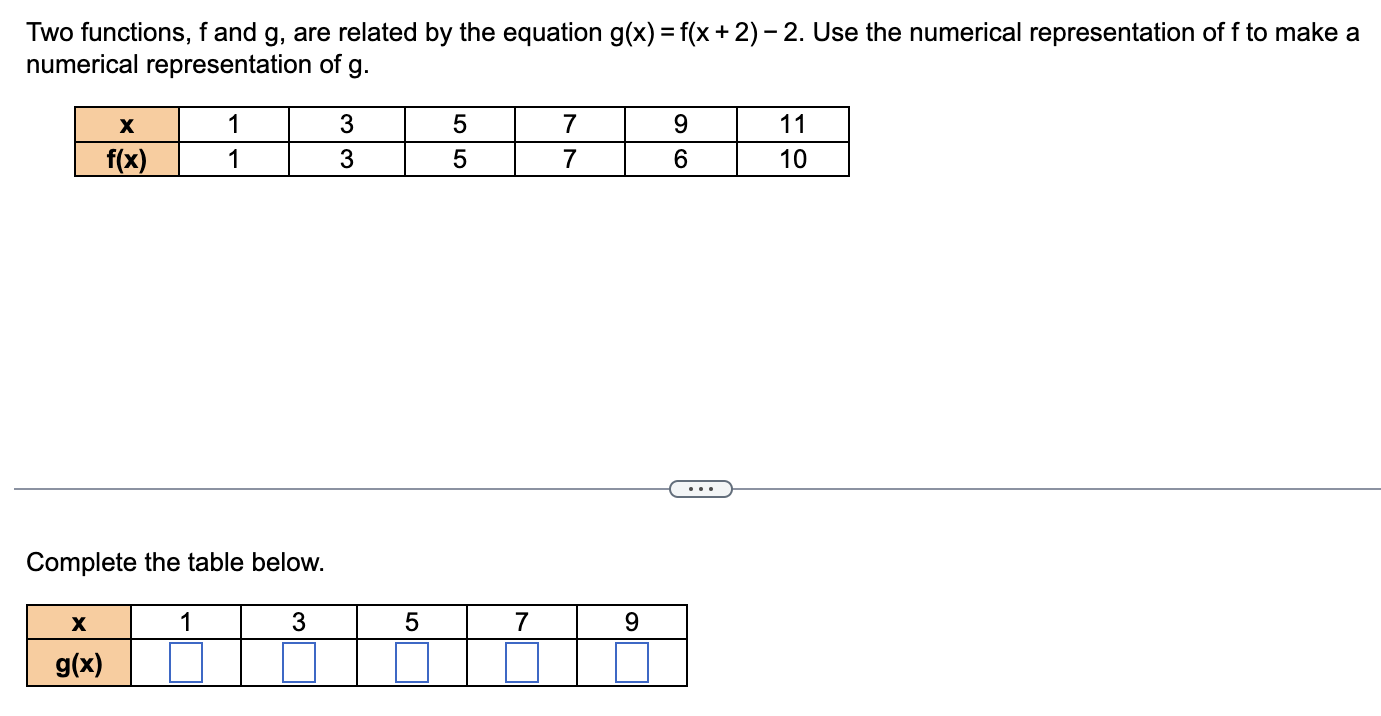Screen dimensions: 1381x716
Task: Click the last g(x) answer box
Action: pos(631,660)
